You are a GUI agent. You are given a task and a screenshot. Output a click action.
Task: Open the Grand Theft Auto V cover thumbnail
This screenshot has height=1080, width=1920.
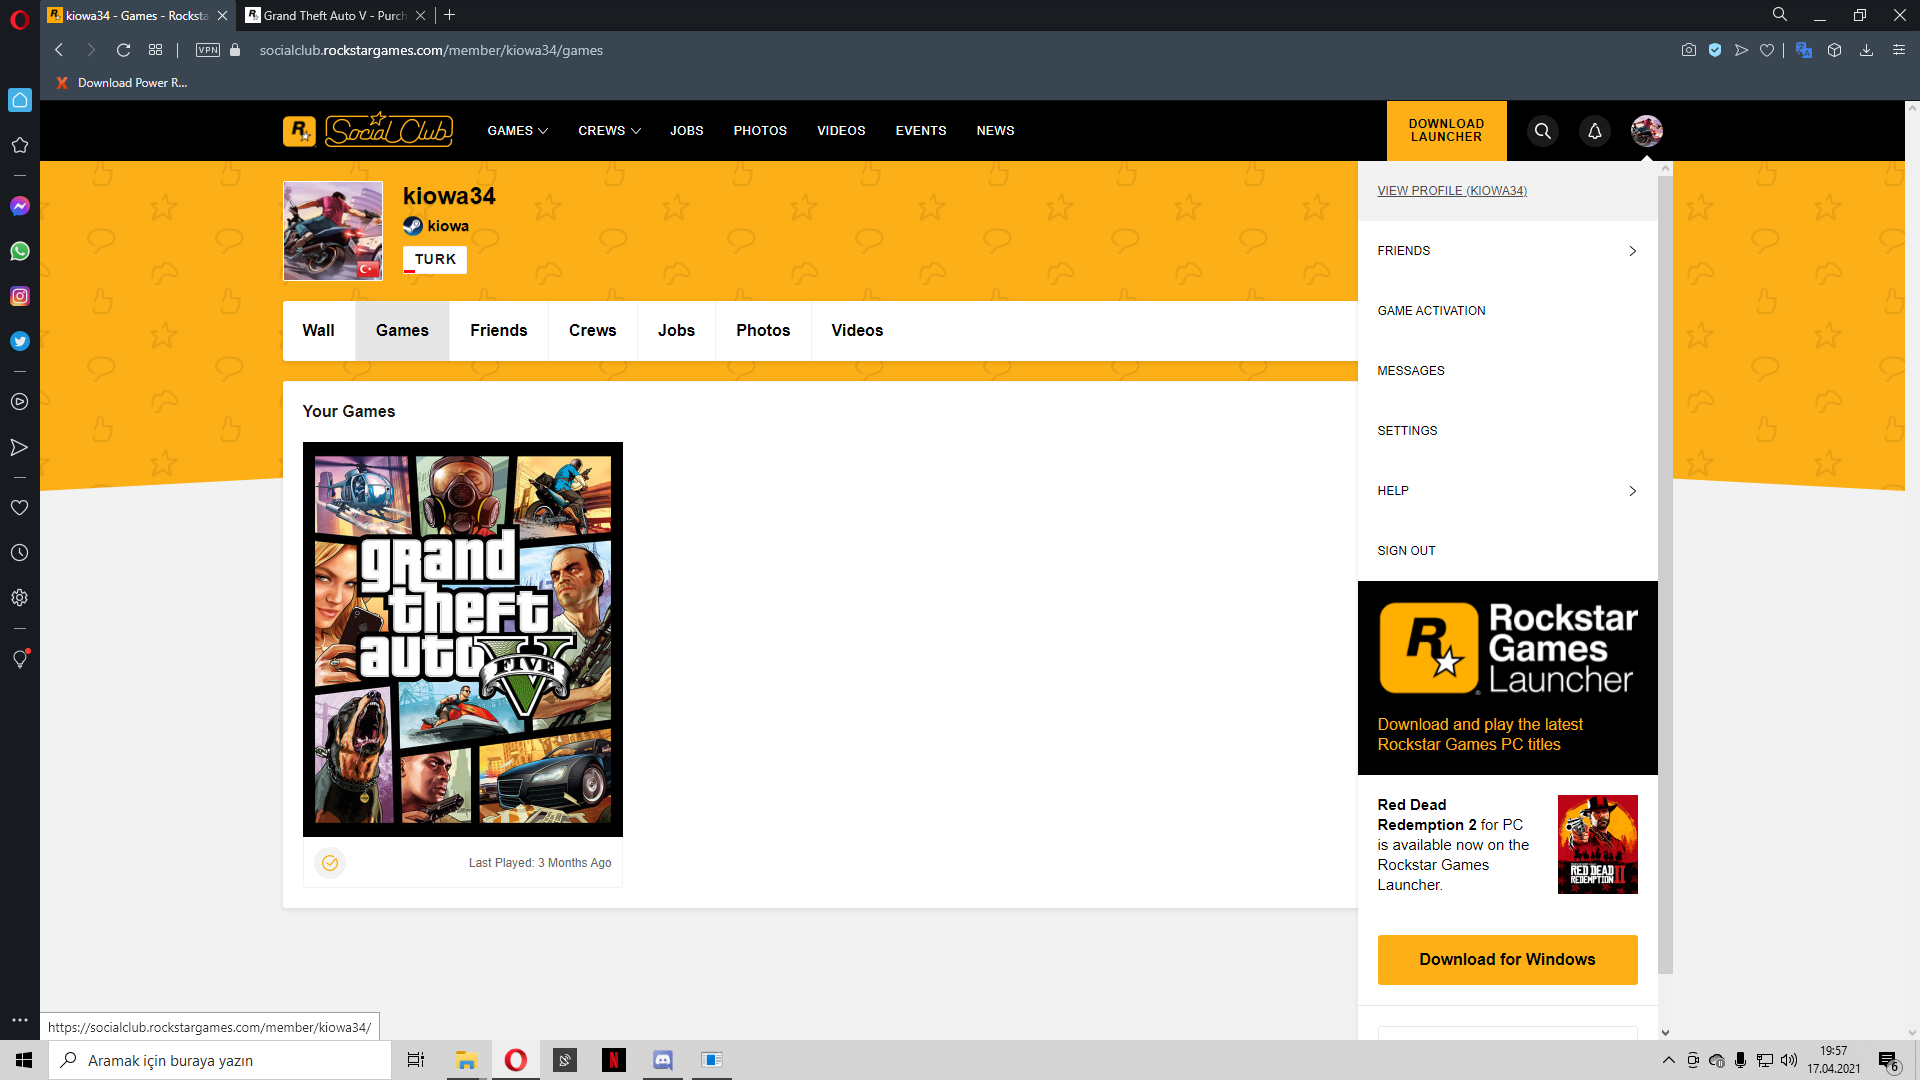pos(462,639)
